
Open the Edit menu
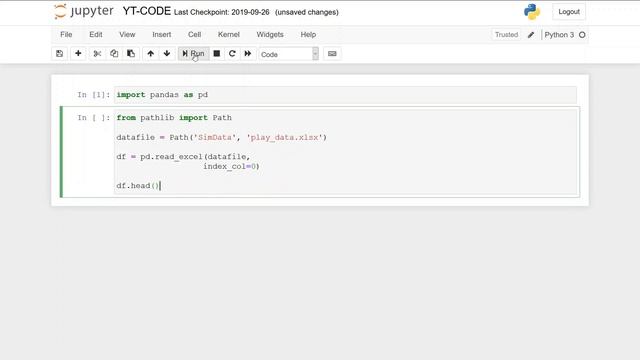click(96, 35)
